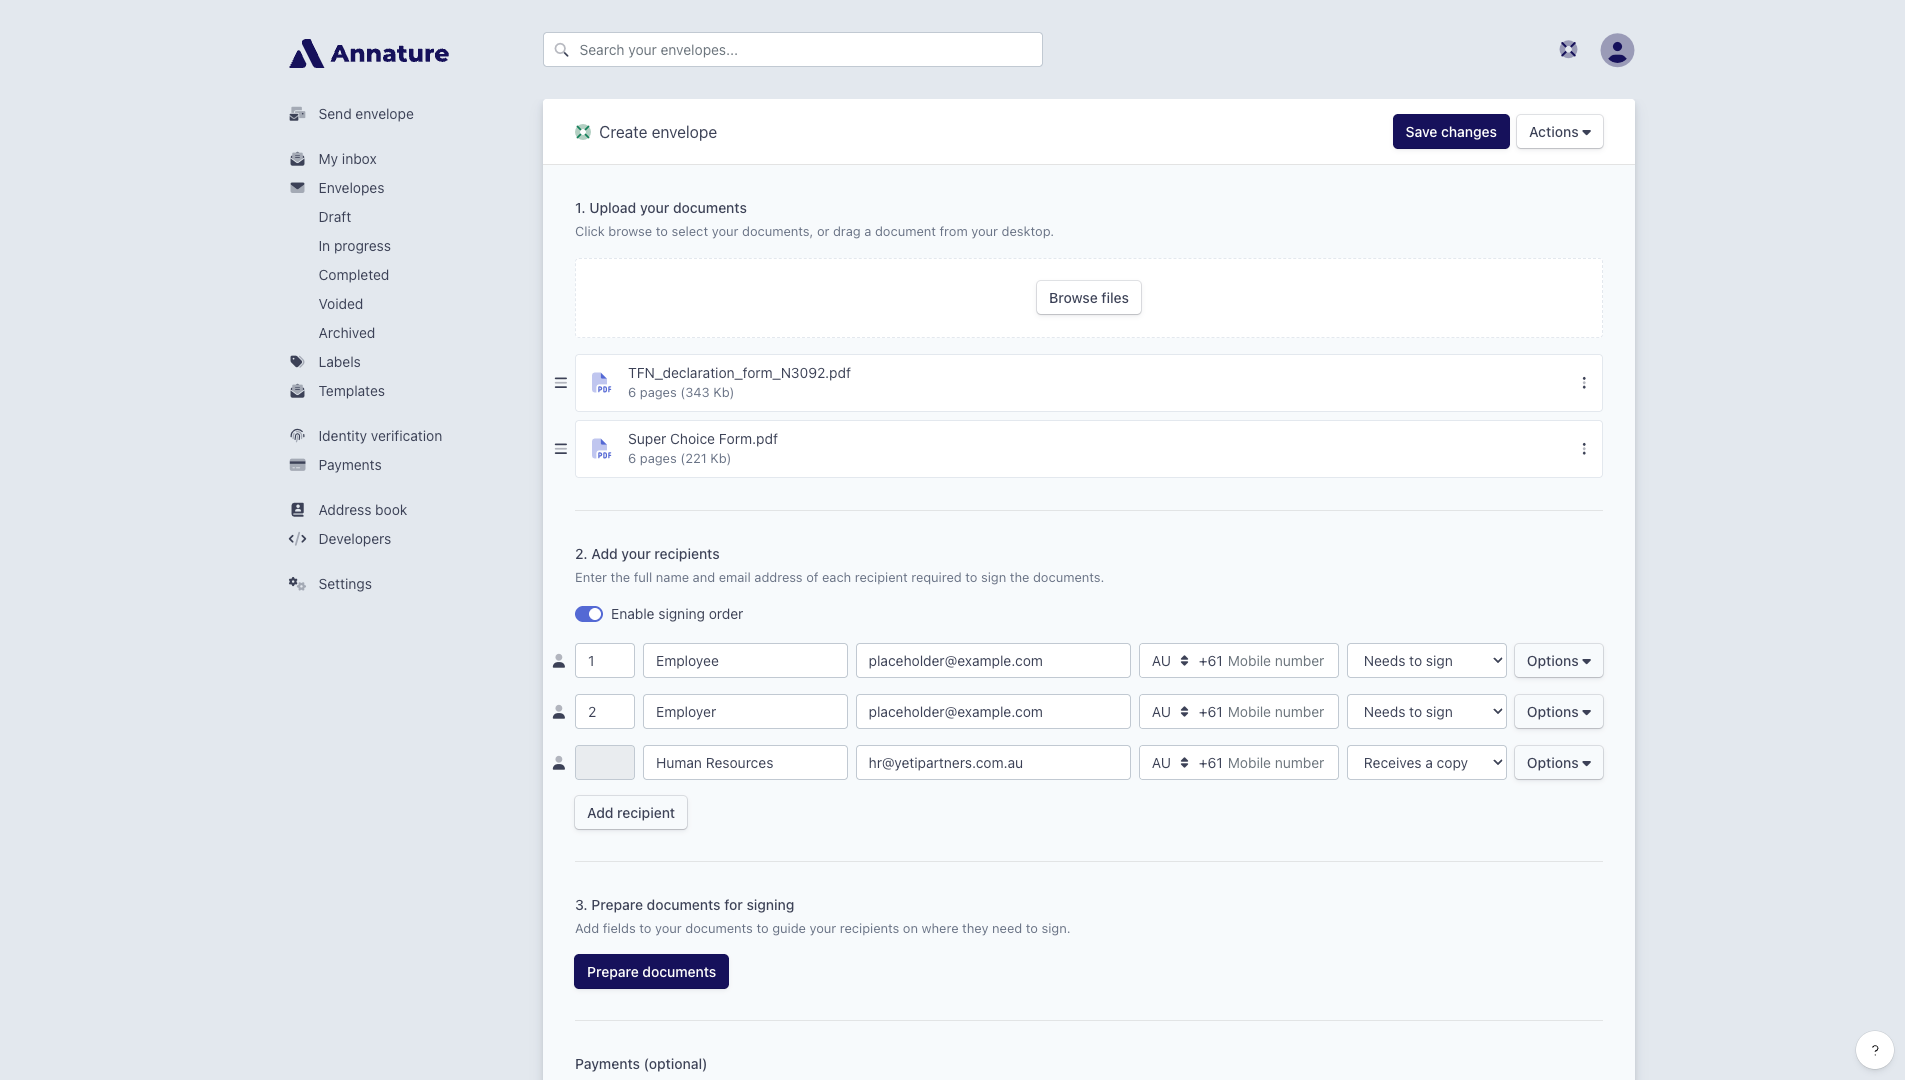Click the Employee name input field
The width and height of the screenshot is (1905, 1080).
click(745, 661)
